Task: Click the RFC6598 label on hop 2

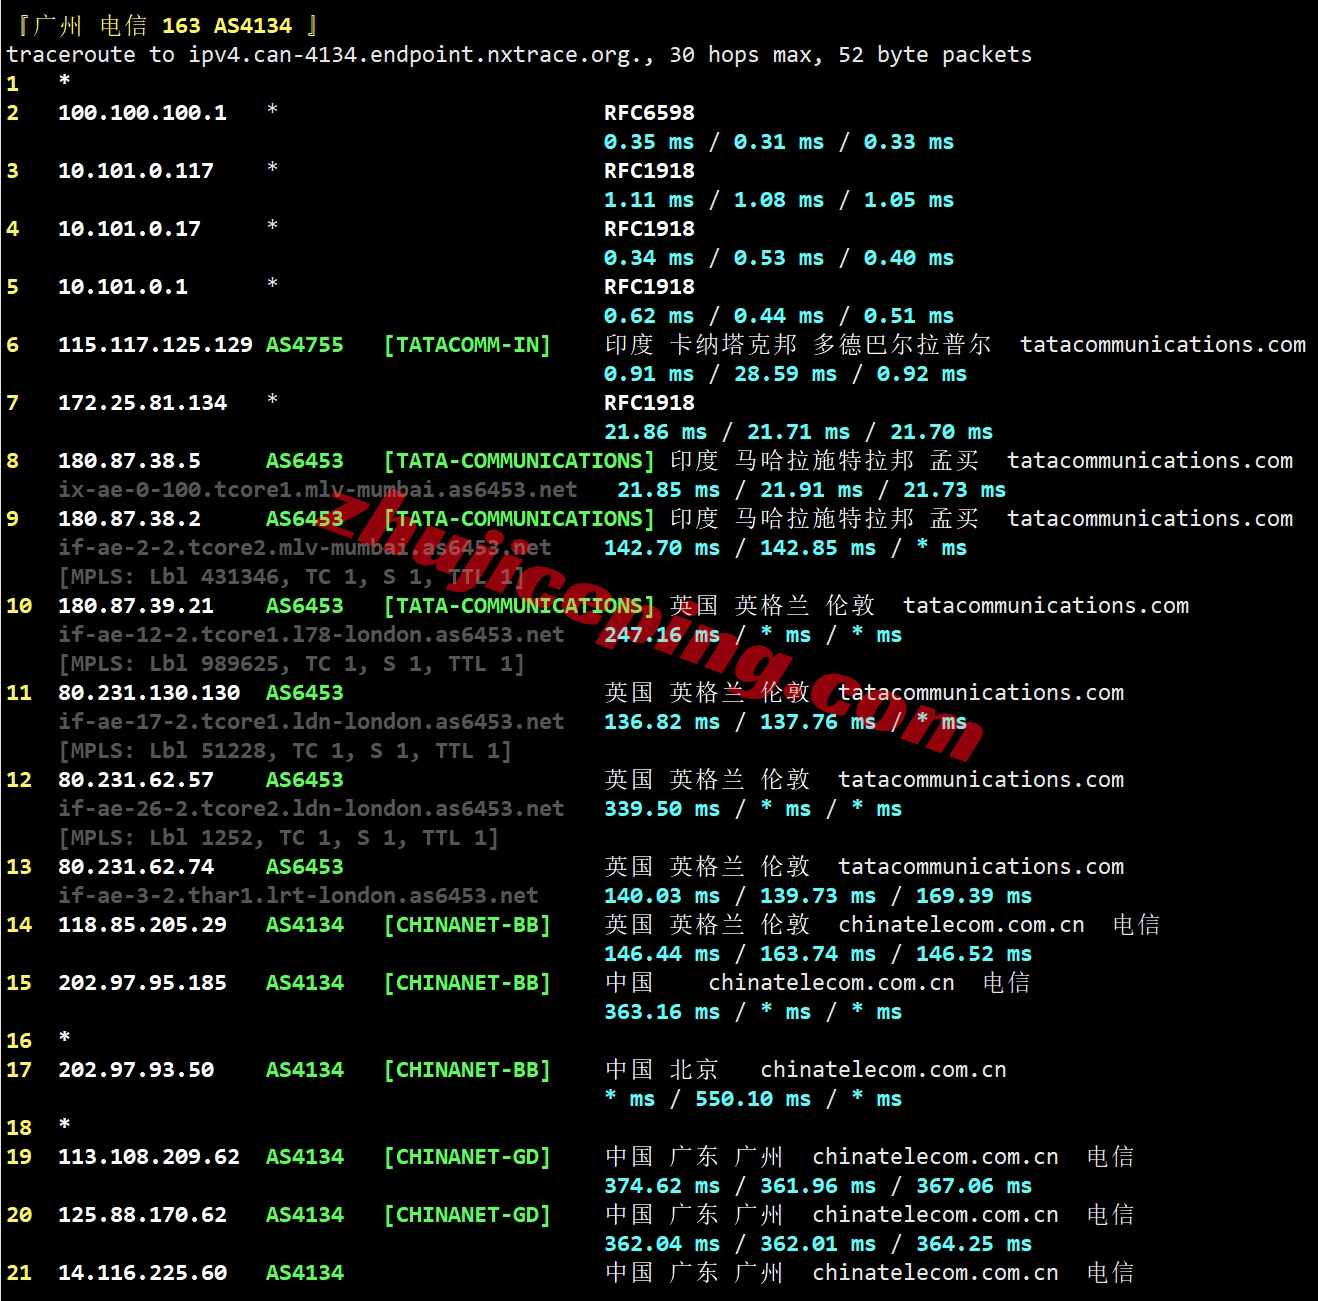Action: click(x=649, y=113)
